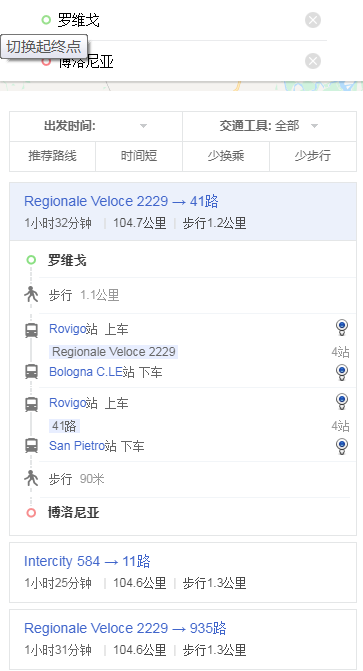
Task: Select the 少换乘 sorting tab
Action: [x=226, y=156]
